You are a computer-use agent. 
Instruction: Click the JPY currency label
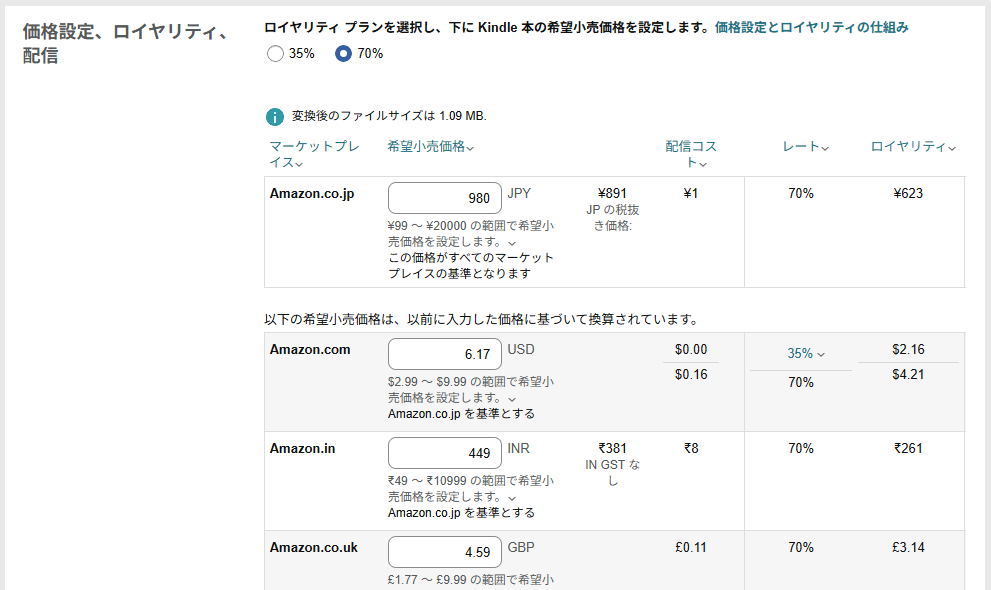[x=519, y=193]
